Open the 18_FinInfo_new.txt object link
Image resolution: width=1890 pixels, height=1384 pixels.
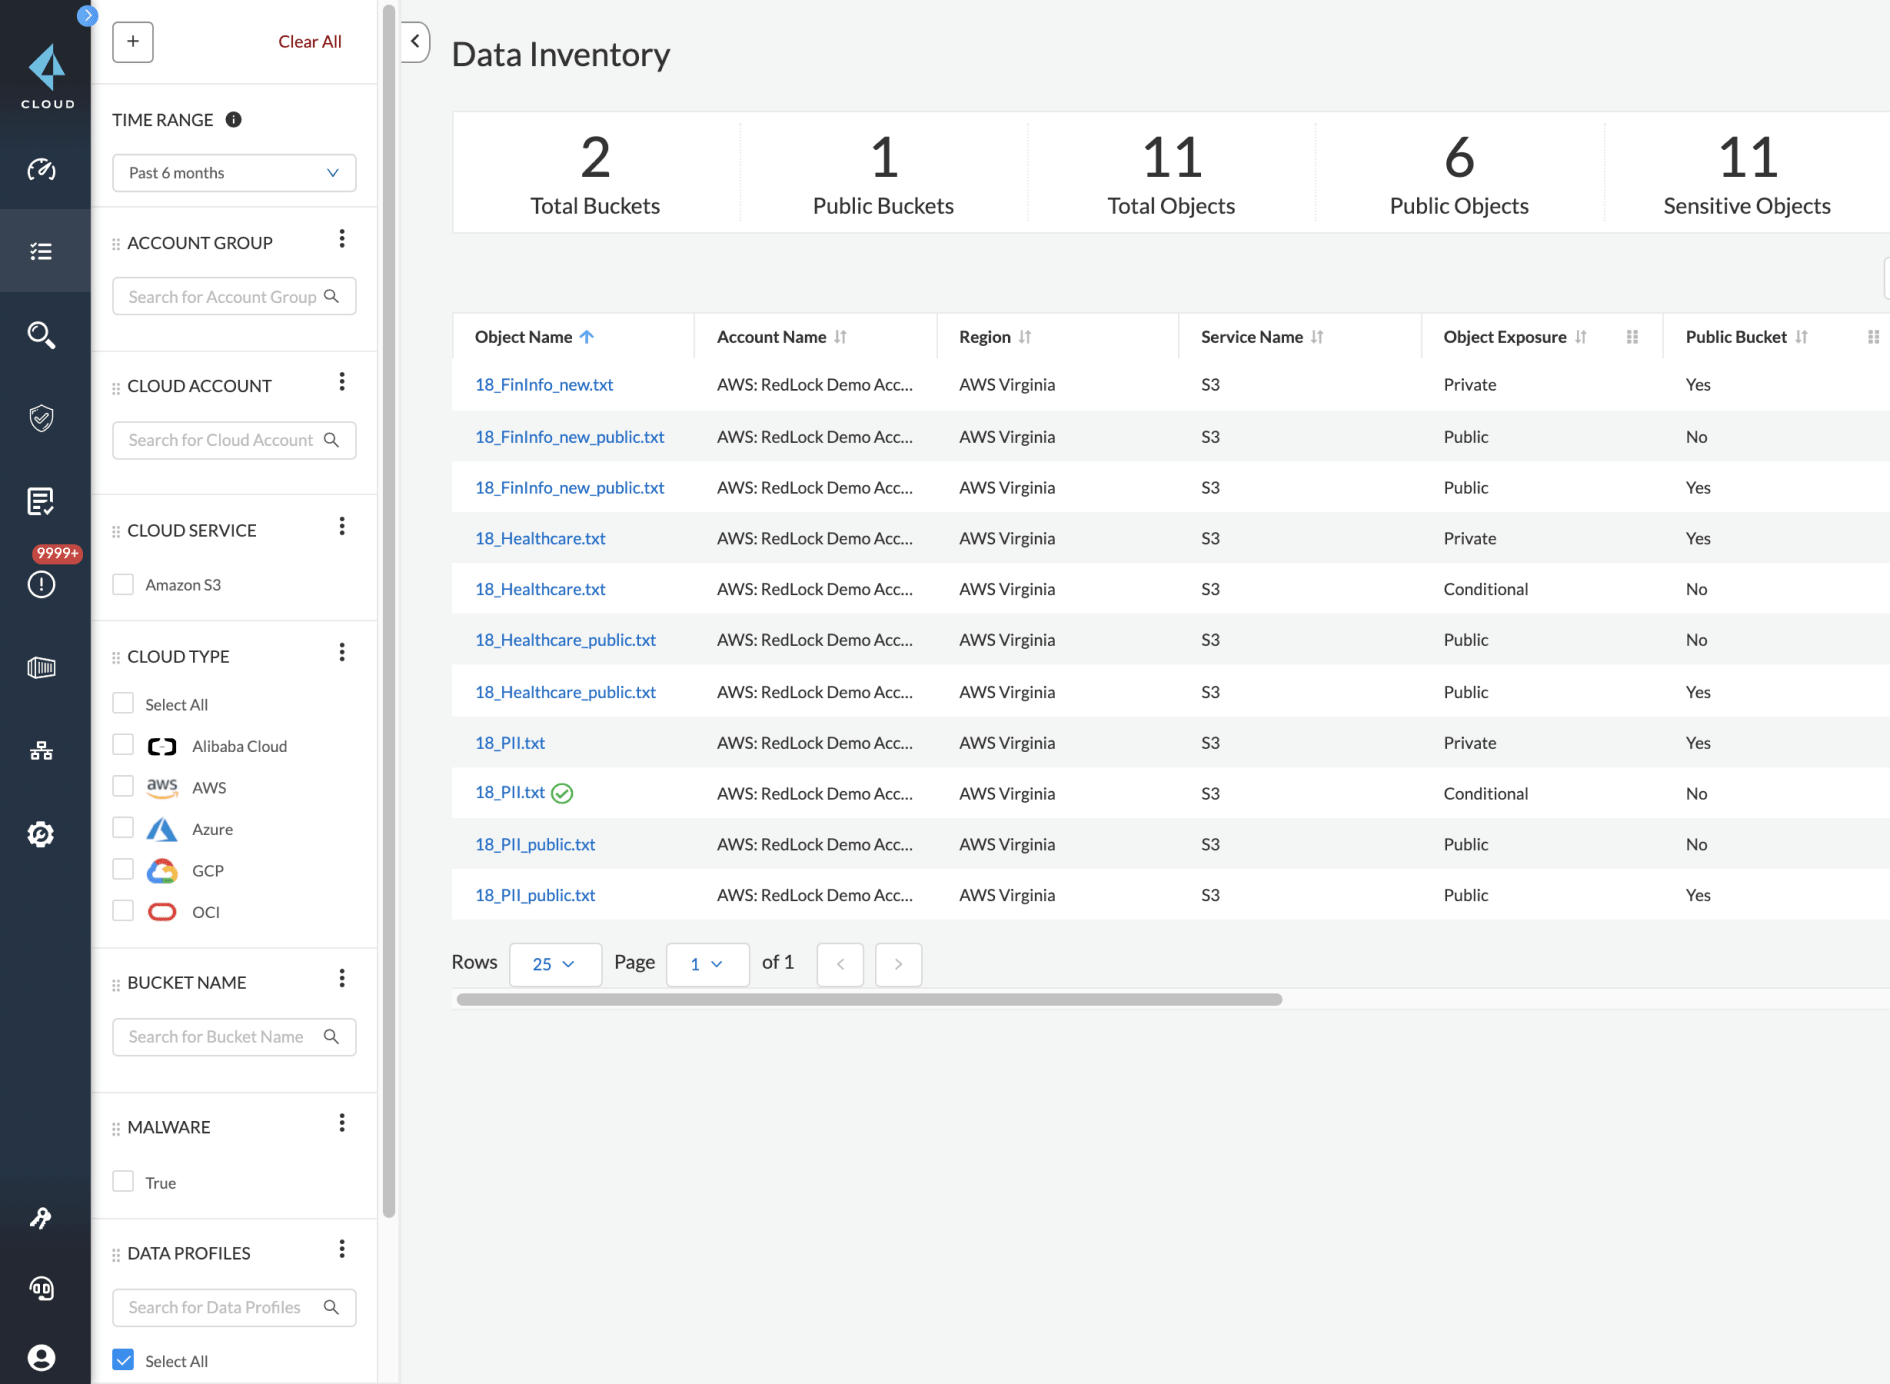544,385
